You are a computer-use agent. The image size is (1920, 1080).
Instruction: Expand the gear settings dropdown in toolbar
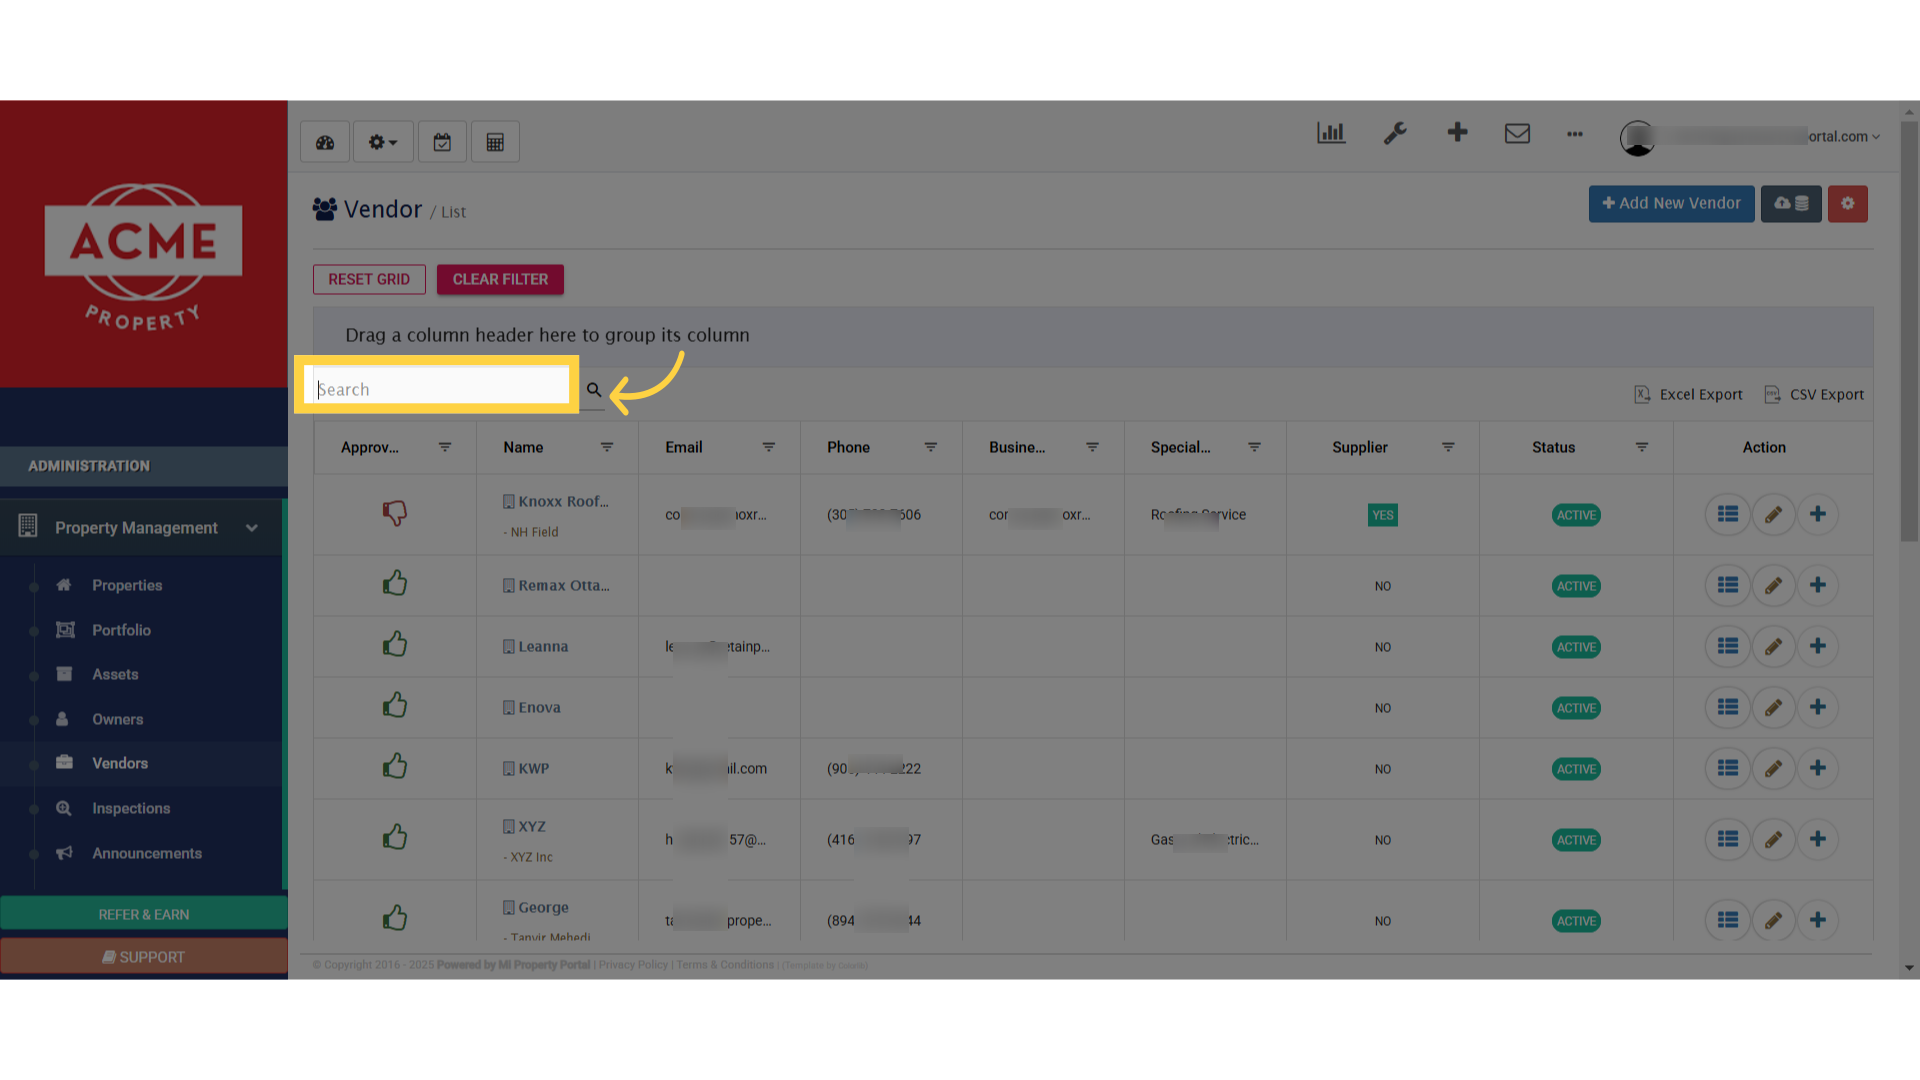[x=382, y=142]
